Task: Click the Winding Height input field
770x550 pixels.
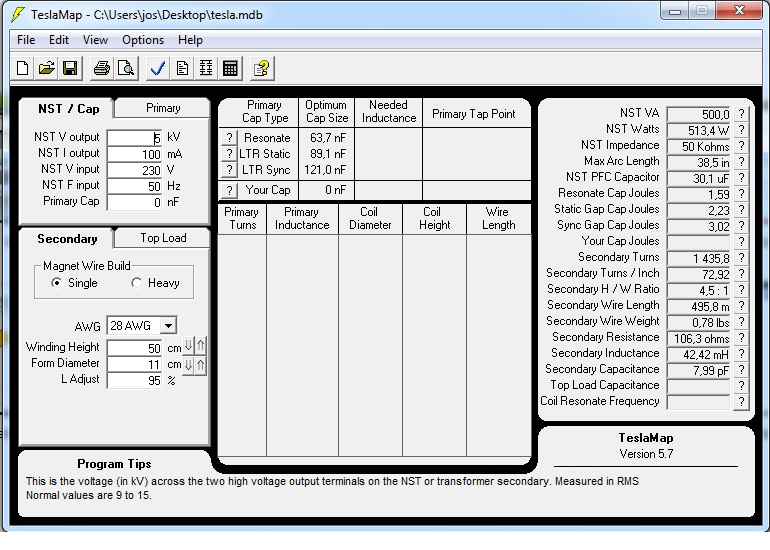Action: [135, 348]
